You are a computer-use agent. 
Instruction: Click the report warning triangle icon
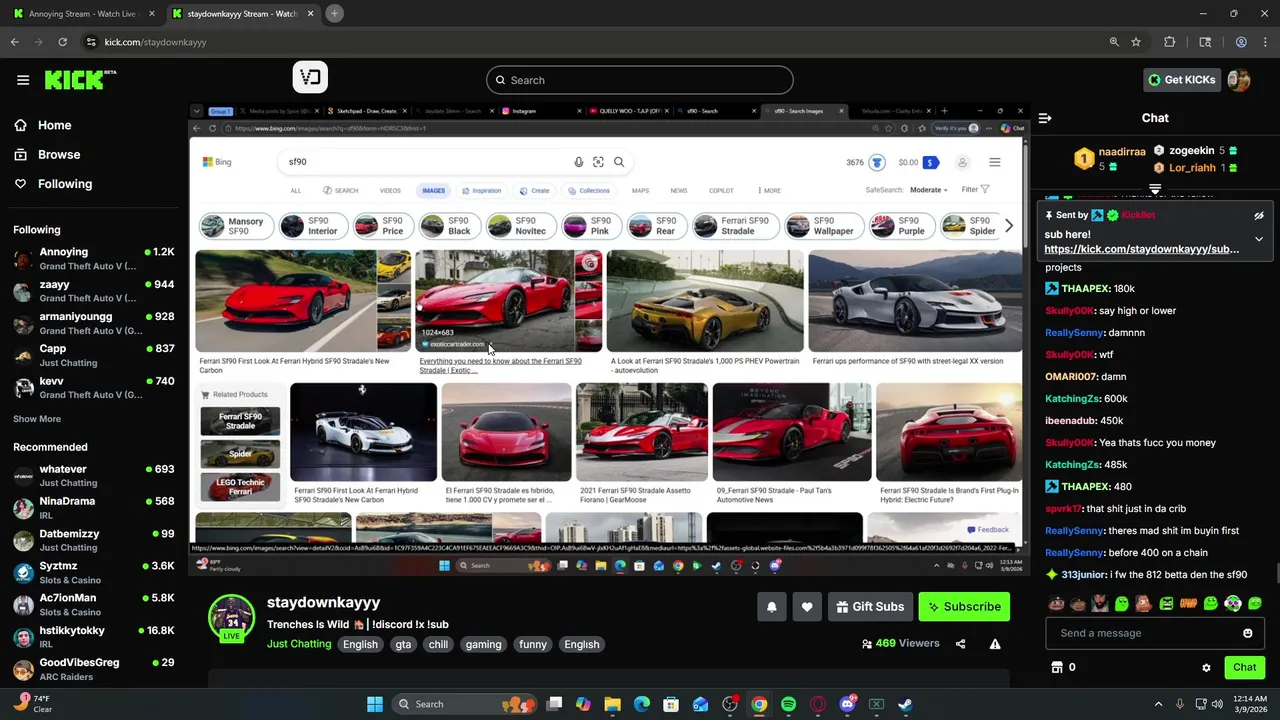[995, 644]
